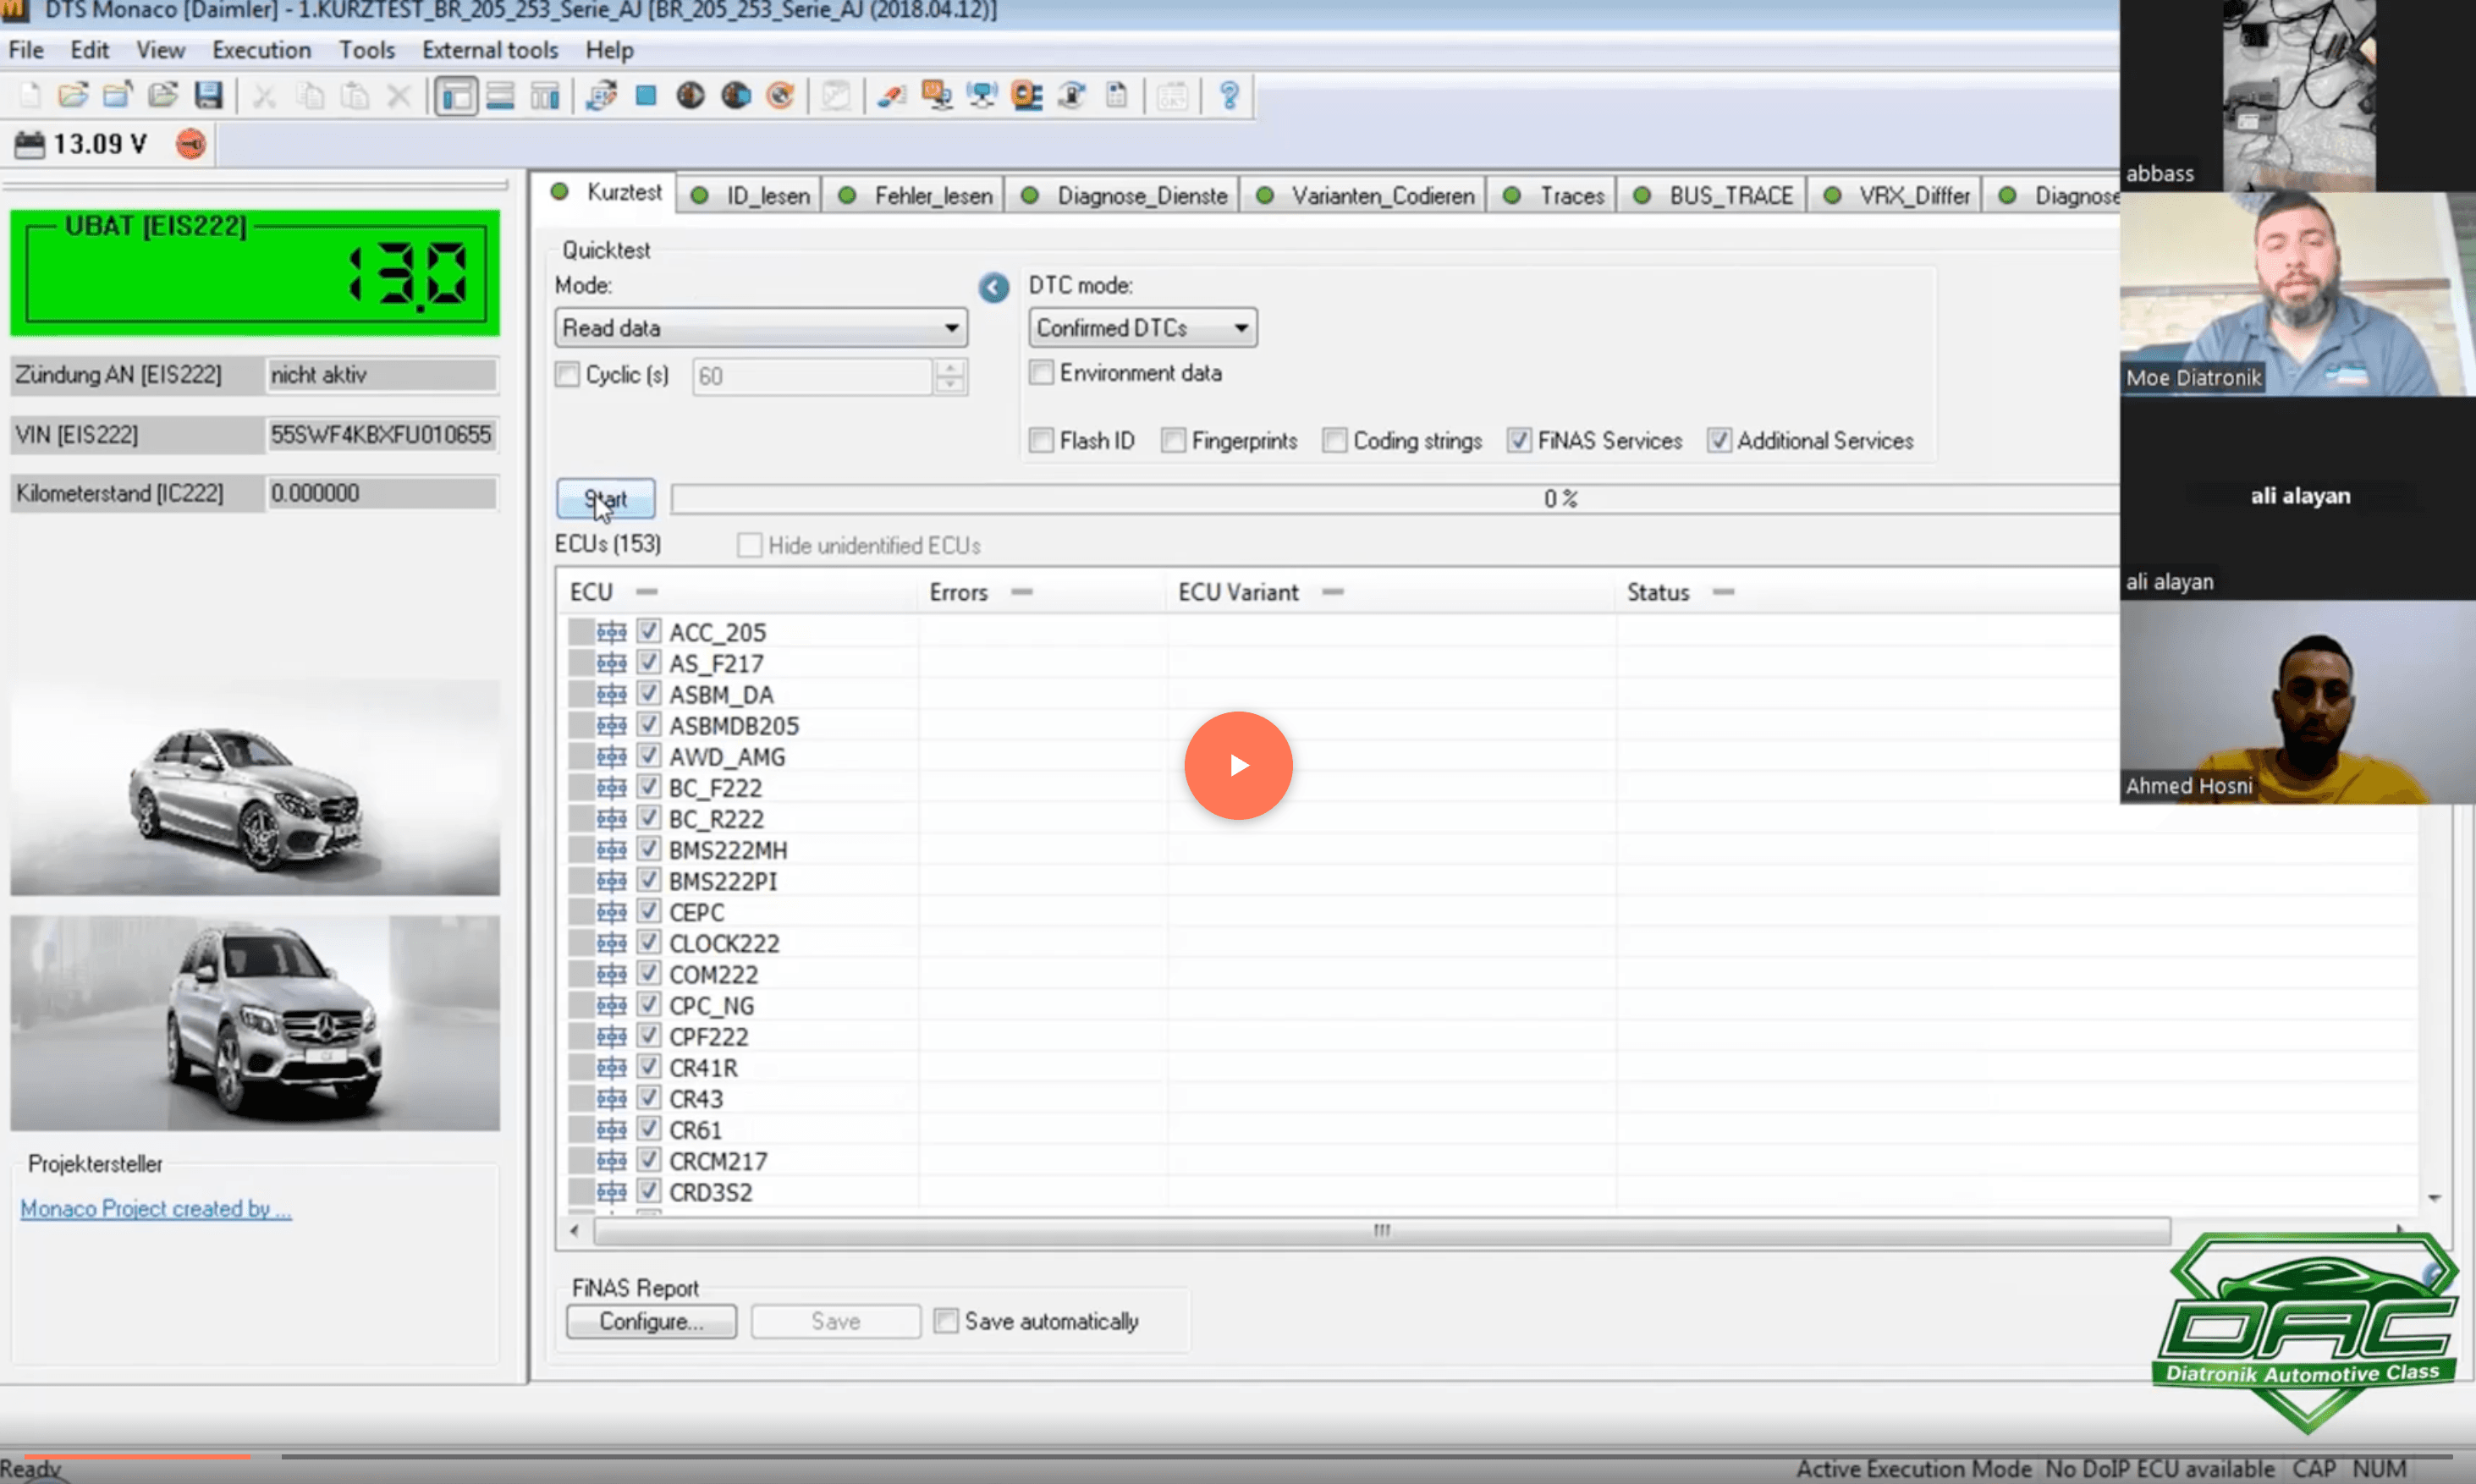
Task: Click the orange circular refresh toolbar icon
Action: (780, 96)
